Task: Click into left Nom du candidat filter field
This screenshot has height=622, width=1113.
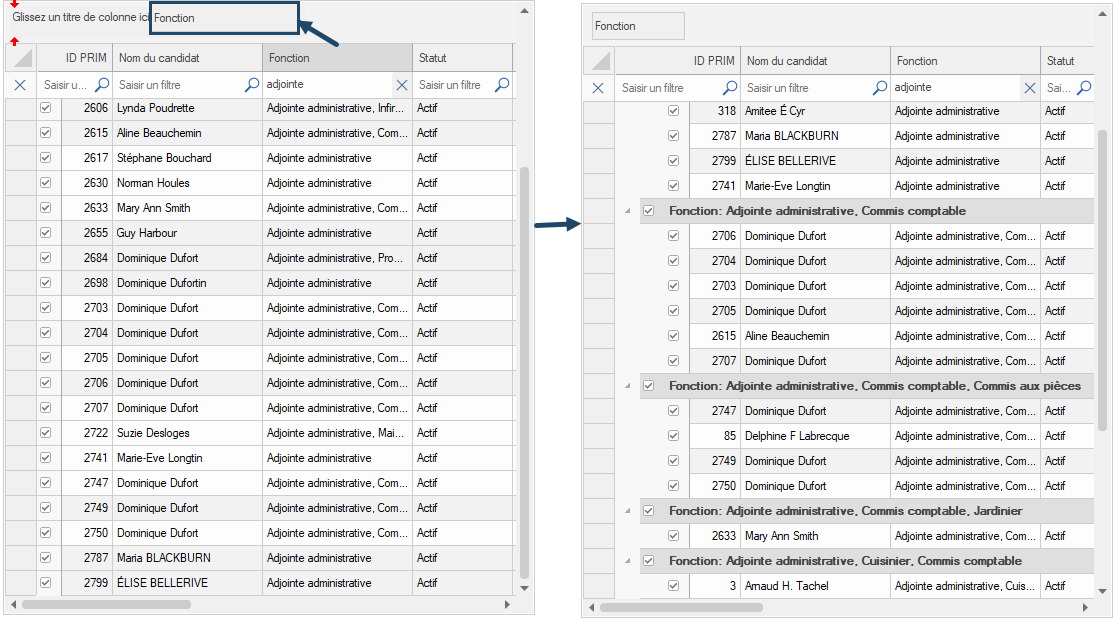Action: [178, 85]
